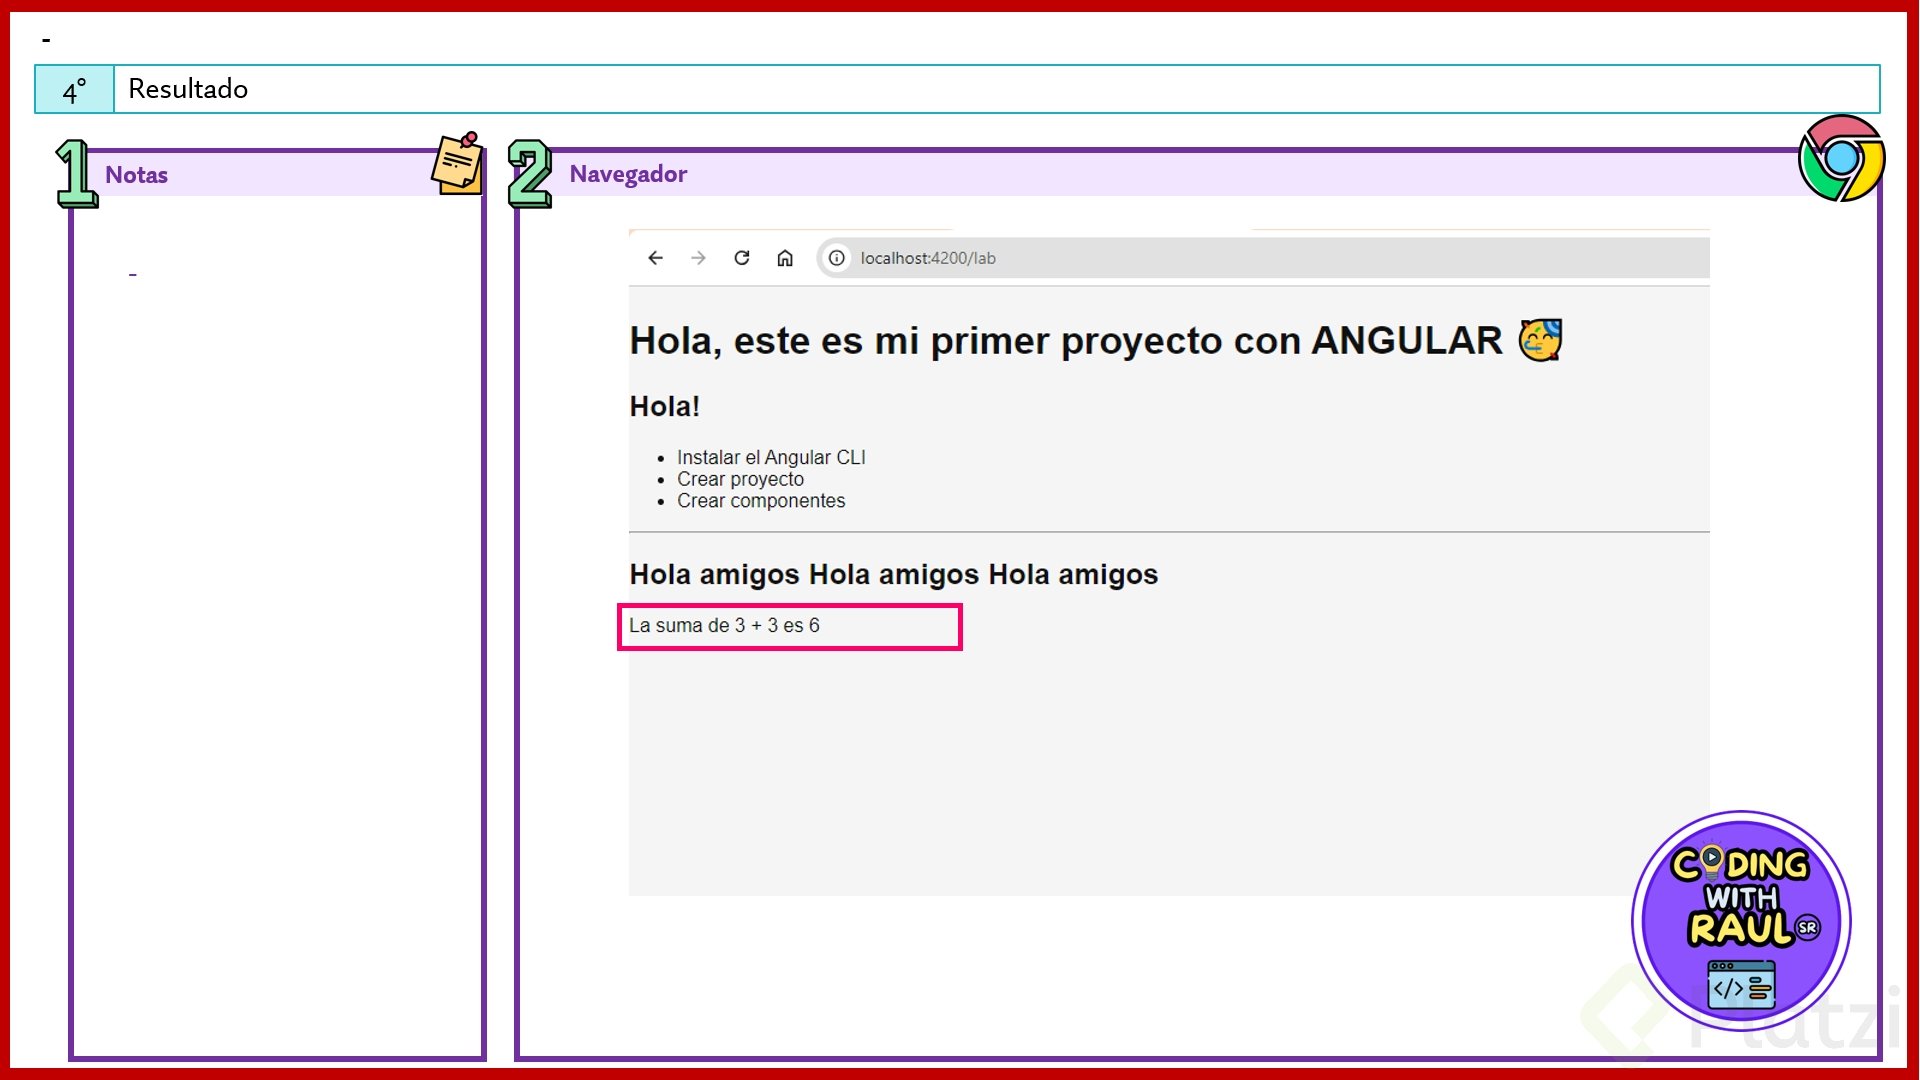Click the browser back arrow
Viewport: 1920px width, 1080px height.
pyautogui.click(x=655, y=258)
